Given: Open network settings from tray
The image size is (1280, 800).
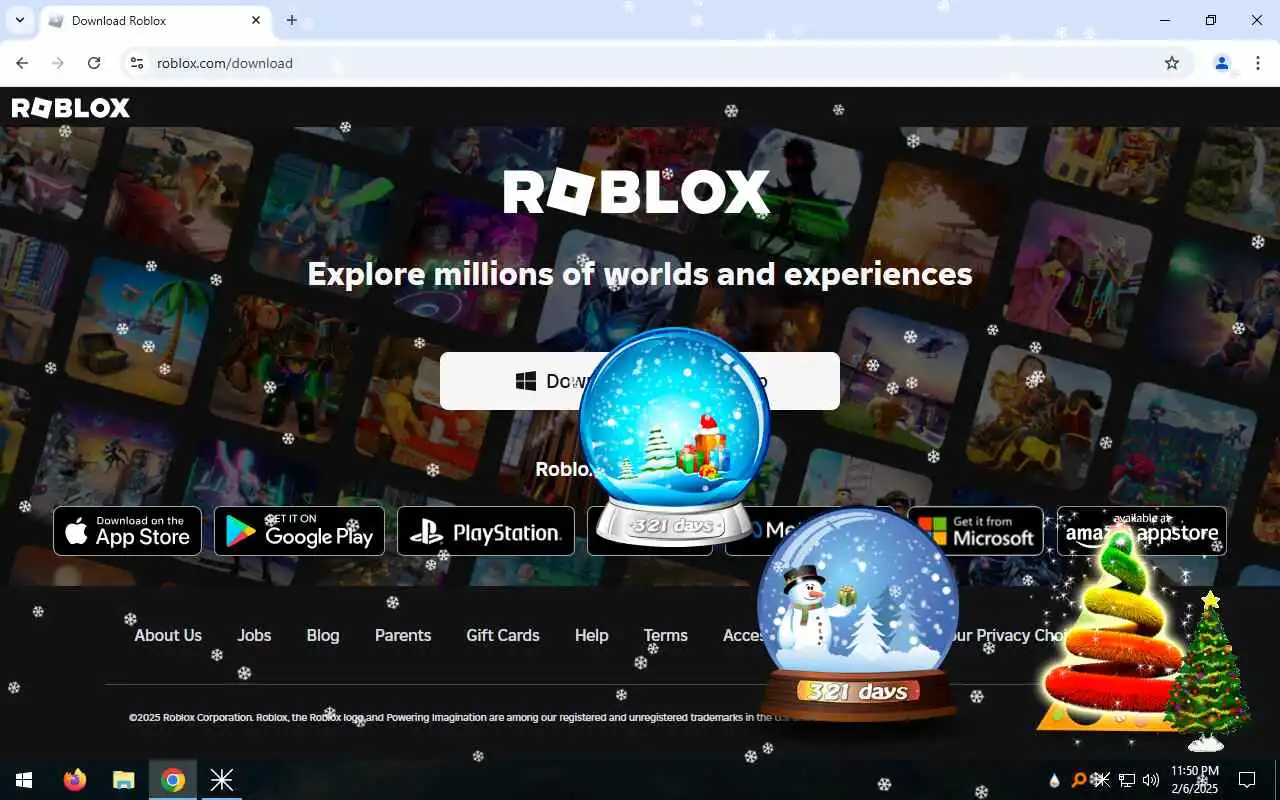Looking at the screenshot, I should [1126, 780].
